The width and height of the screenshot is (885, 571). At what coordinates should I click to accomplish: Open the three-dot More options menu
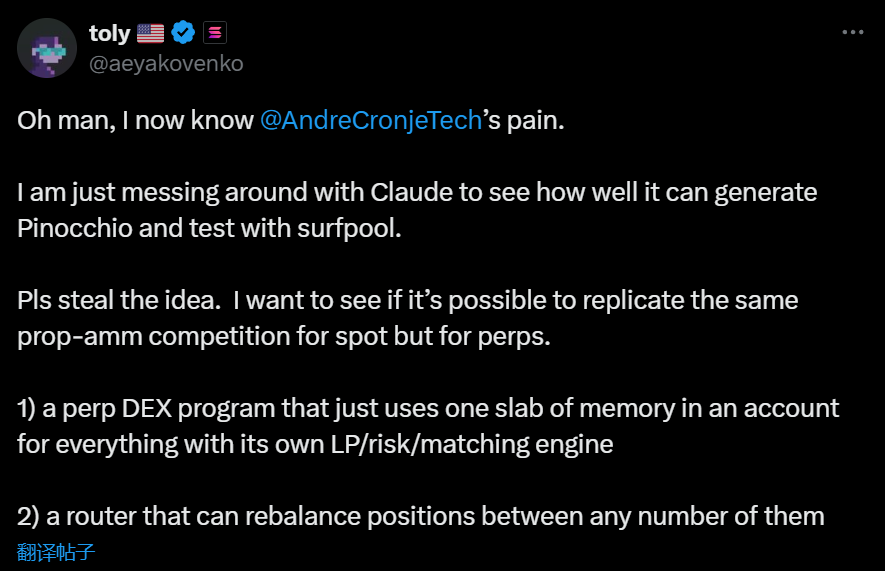852,32
